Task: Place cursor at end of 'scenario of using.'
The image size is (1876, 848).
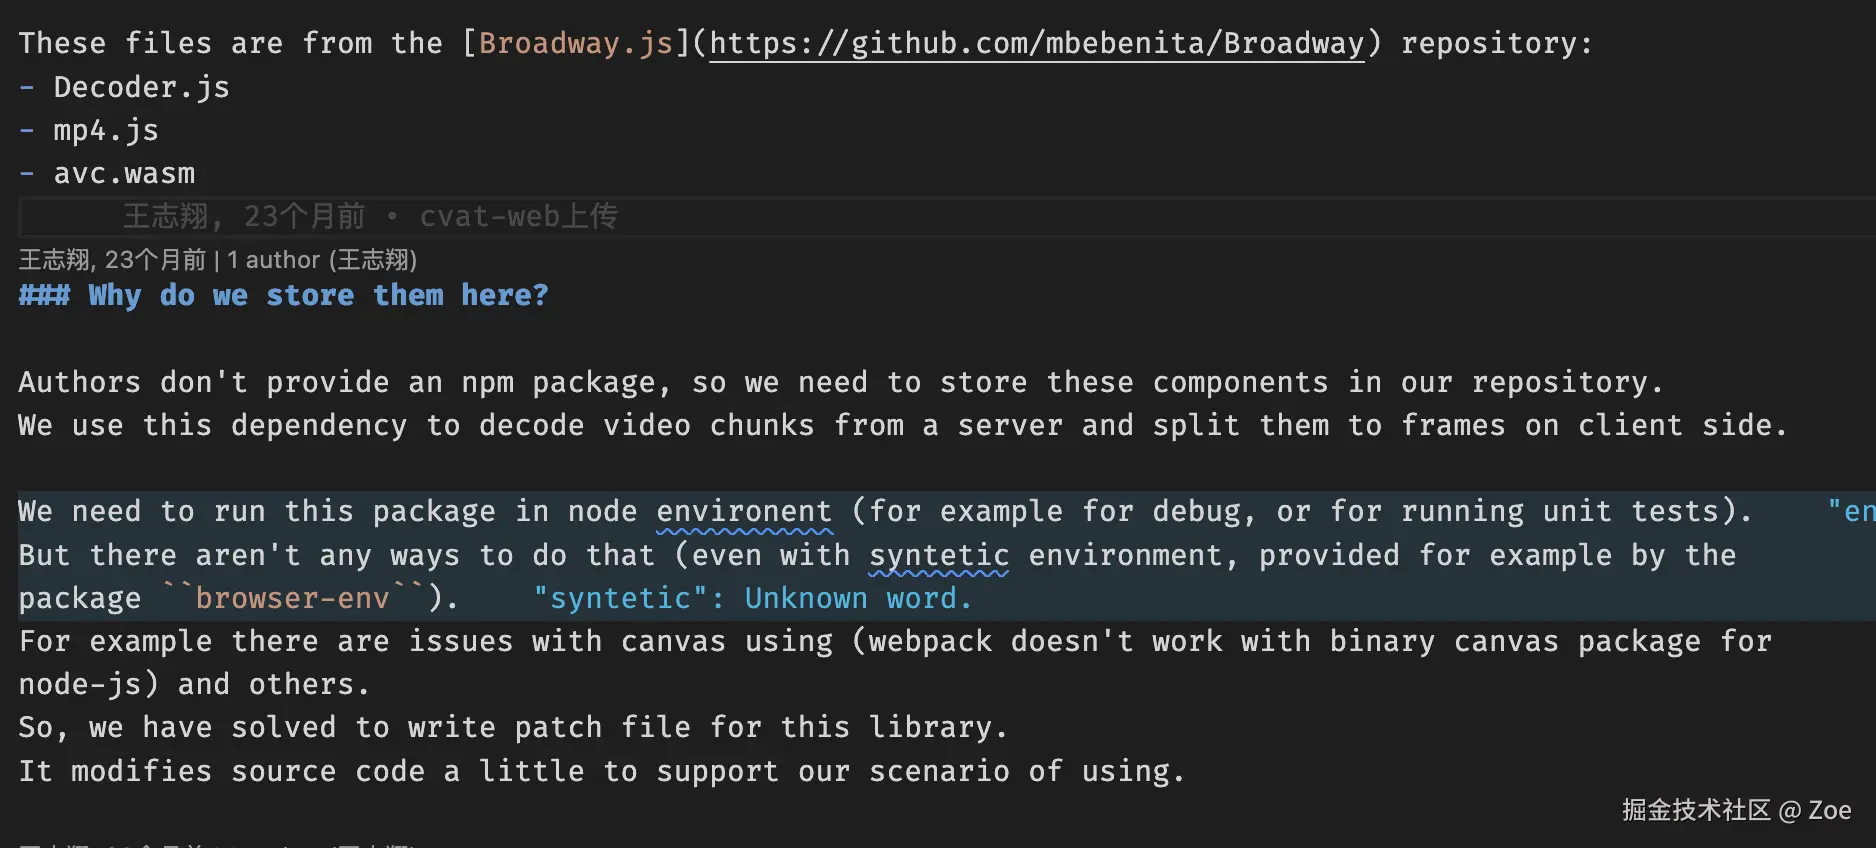Action: tap(1186, 771)
